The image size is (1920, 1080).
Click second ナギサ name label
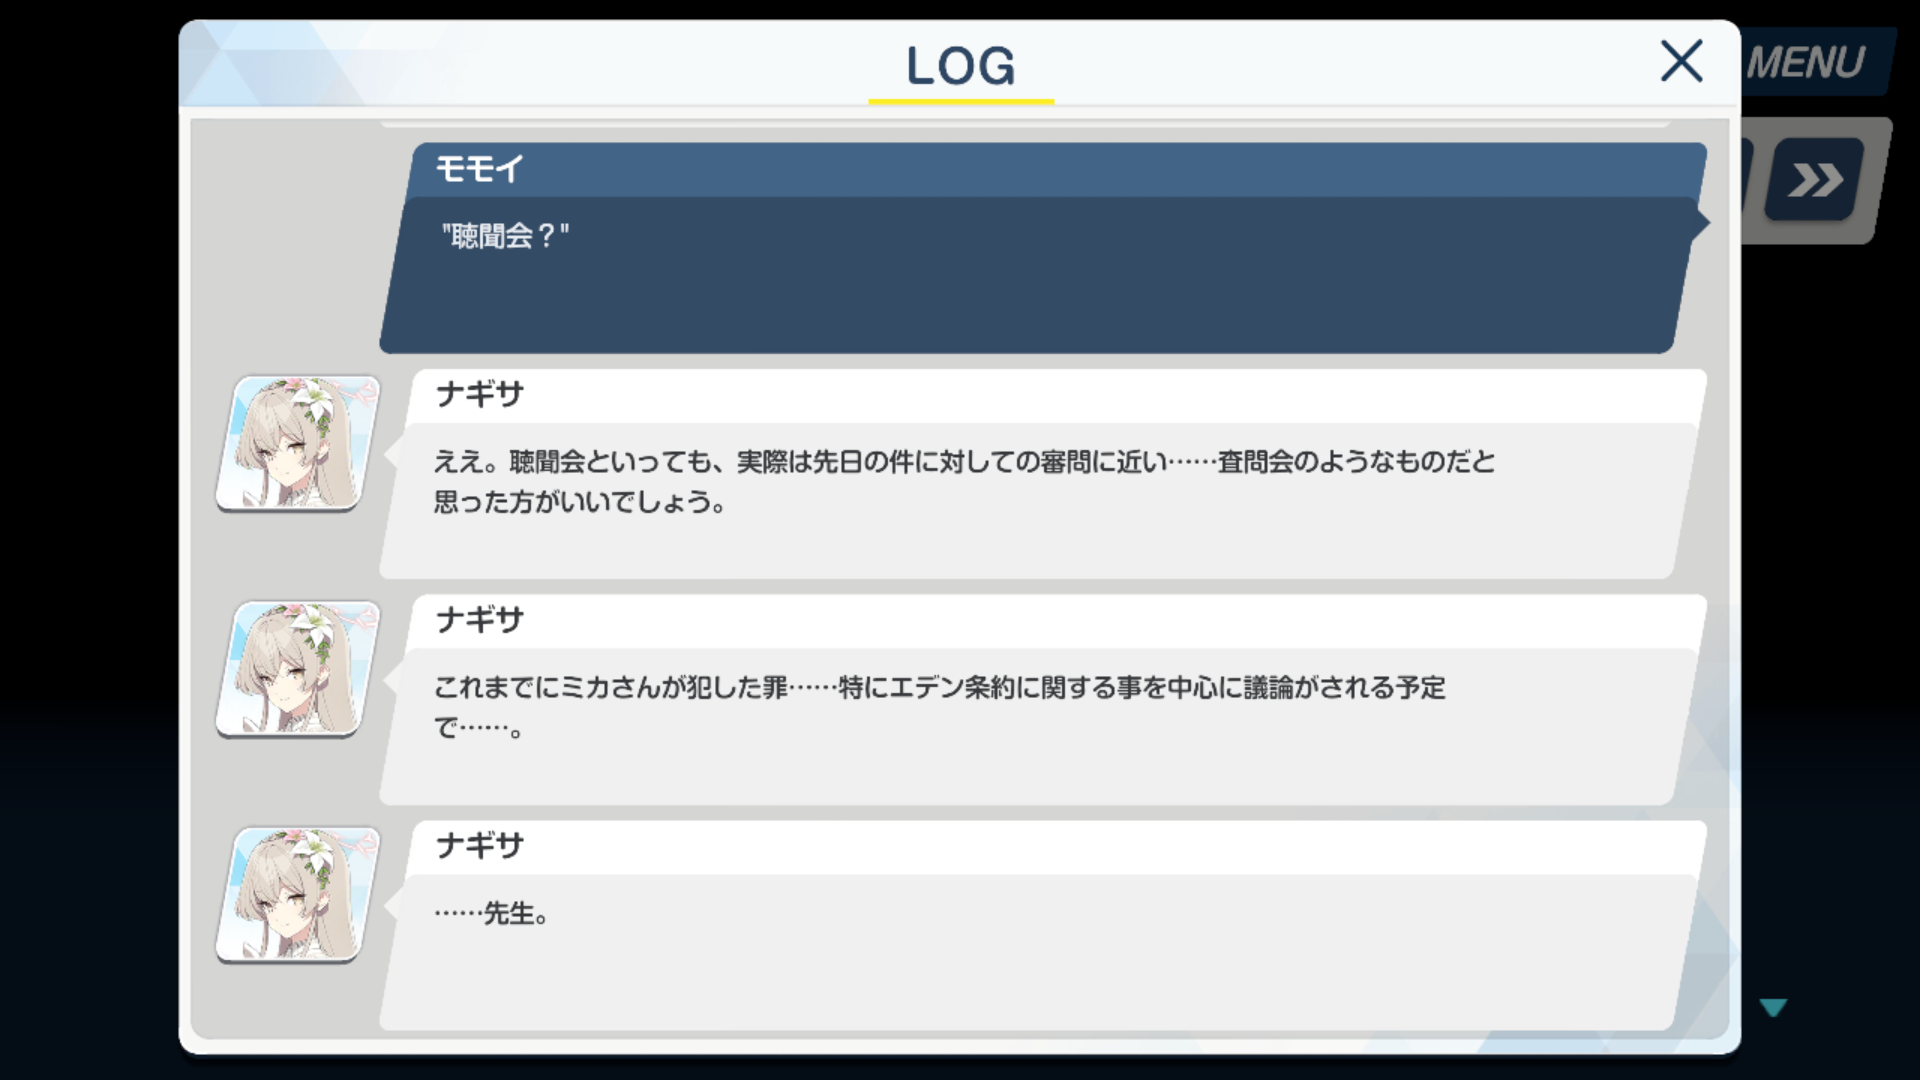[x=480, y=621]
